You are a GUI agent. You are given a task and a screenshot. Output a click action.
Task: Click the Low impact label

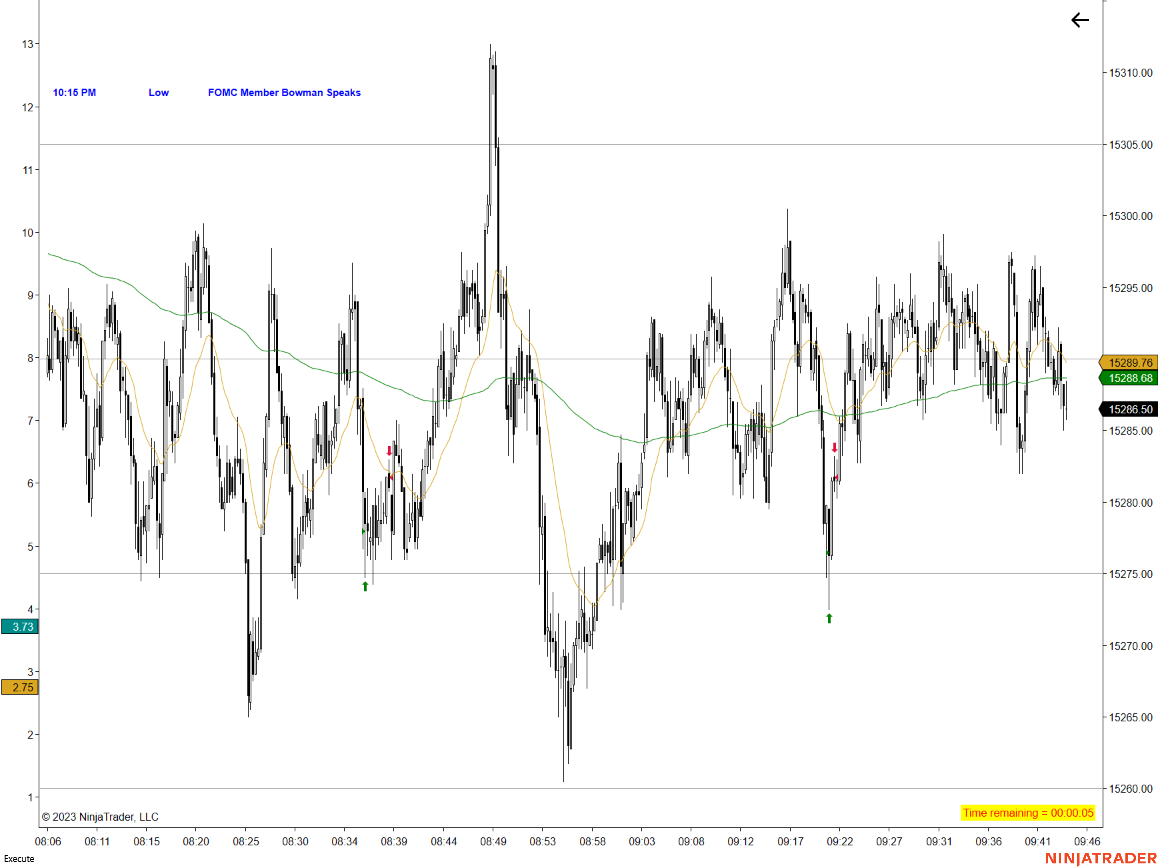(159, 92)
